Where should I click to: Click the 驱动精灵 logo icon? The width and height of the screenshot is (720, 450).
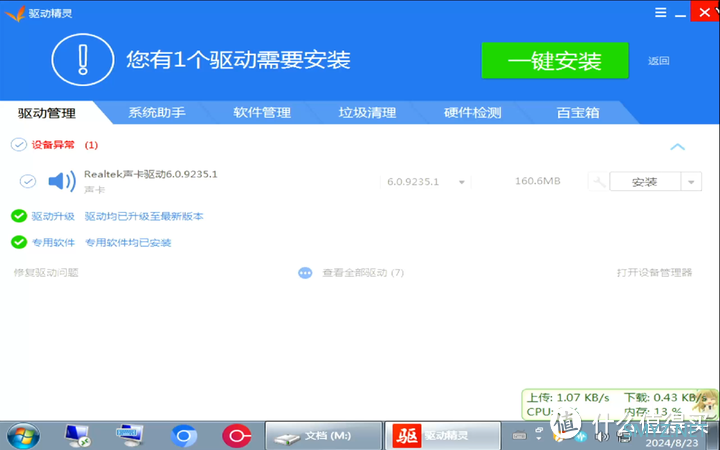click(x=15, y=13)
